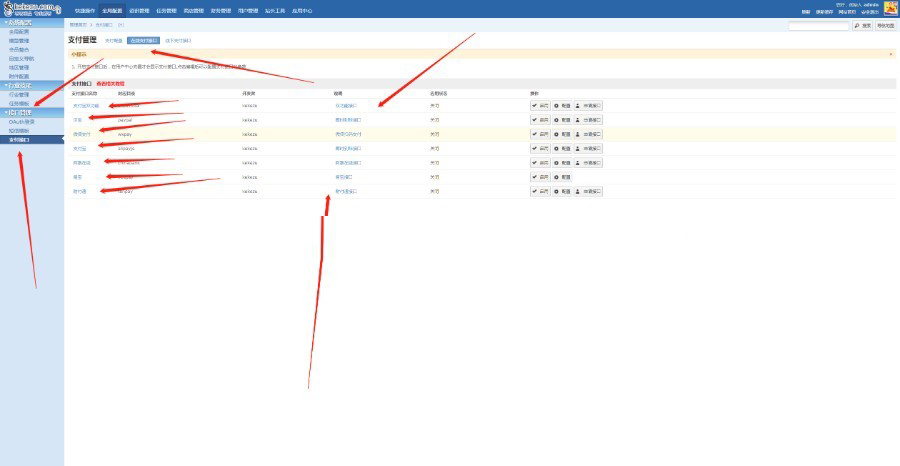Screen dimensions: 900x466
Task: Apply for interface in 支付宝双功能 row
Action: click(x=588, y=106)
